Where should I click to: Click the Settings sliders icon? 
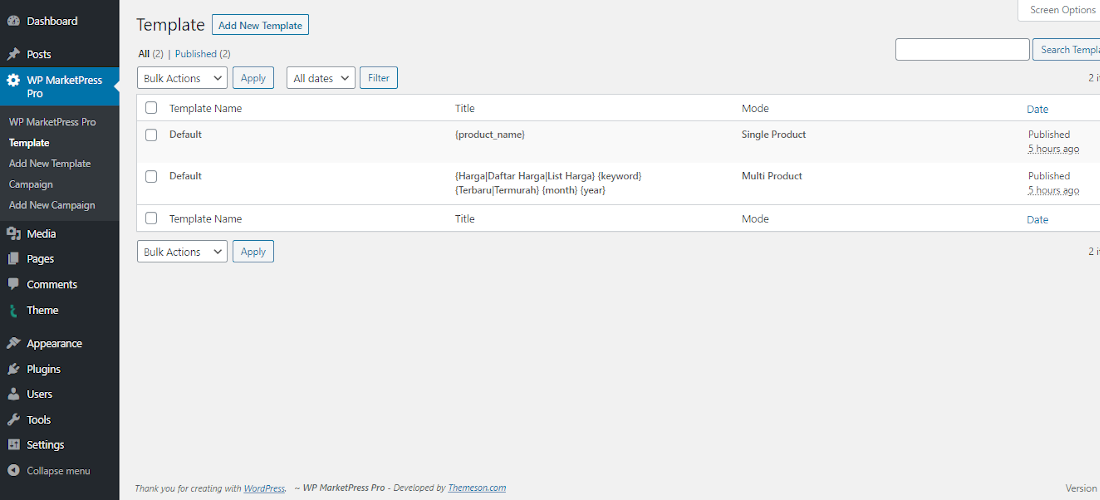point(13,445)
